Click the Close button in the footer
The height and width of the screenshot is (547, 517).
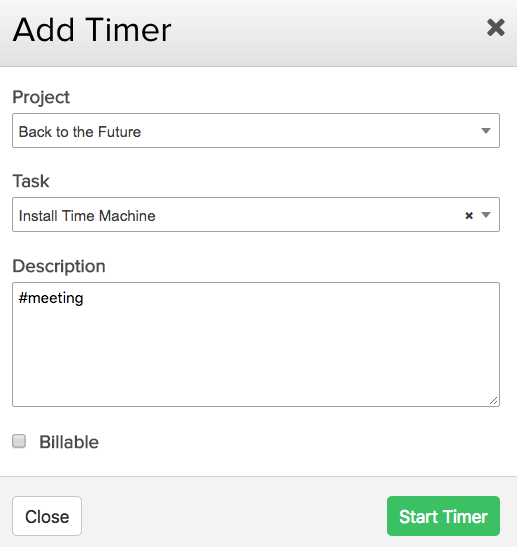point(47,516)
